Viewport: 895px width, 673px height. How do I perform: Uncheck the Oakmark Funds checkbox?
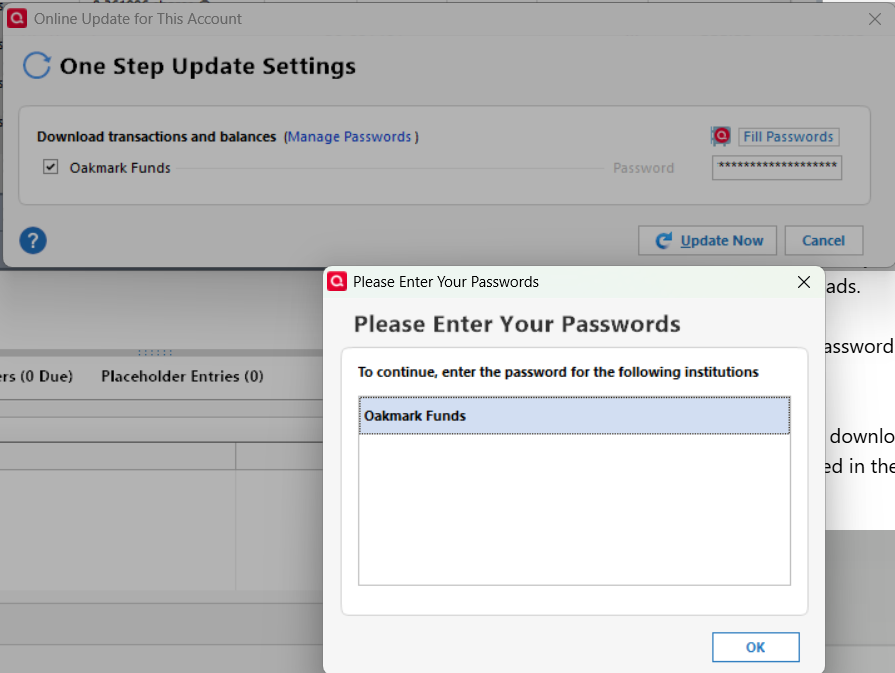(x=51, y=167)
